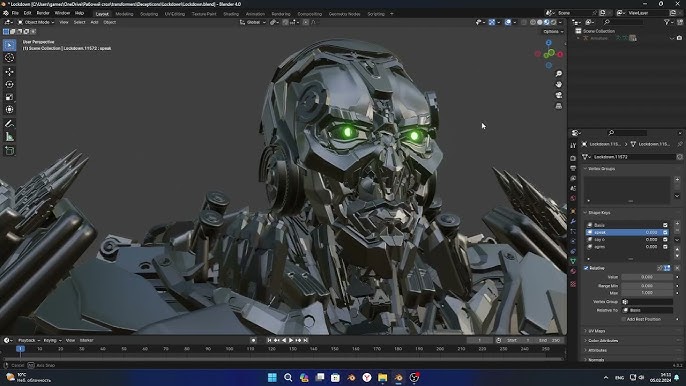Toggle Relative shape keys checkbox

pyautogui.click(x=586, y=268)
